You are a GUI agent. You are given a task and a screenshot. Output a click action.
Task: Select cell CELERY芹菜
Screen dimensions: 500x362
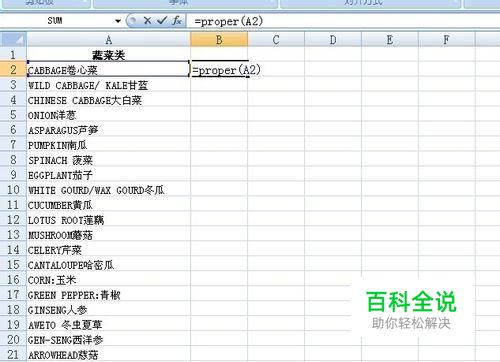coord(109,250)
